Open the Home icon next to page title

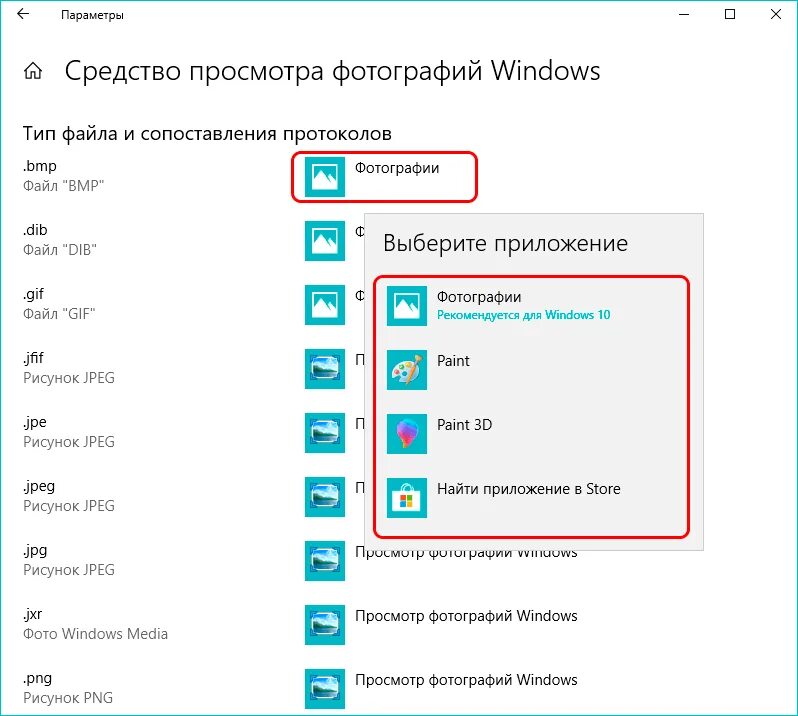click(33, 71)
